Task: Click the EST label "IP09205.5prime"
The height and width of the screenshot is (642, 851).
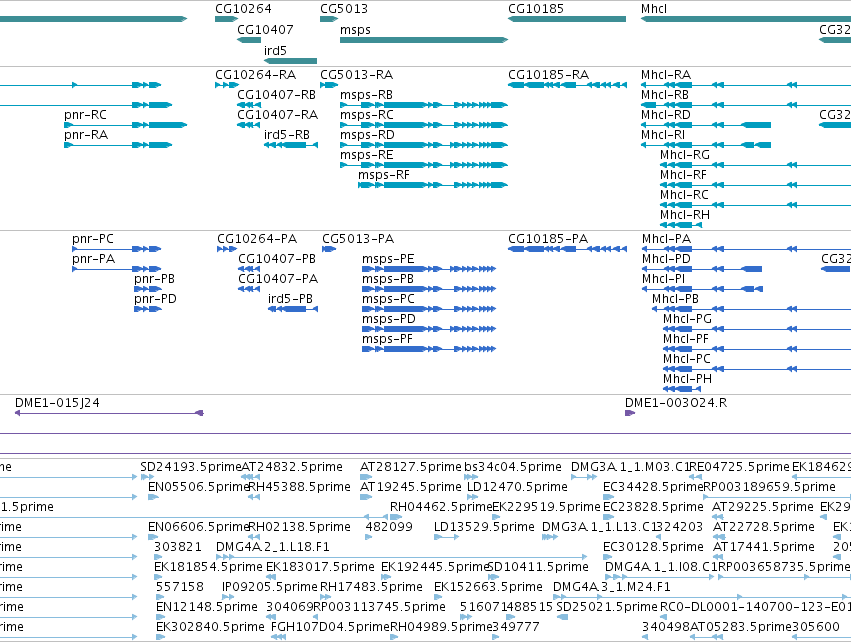Action: (269, 587)
